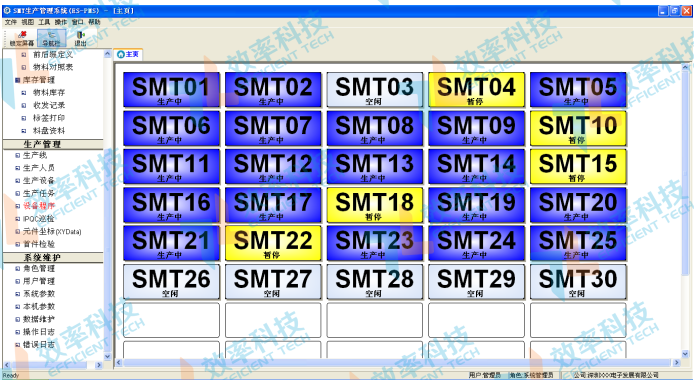Select the yellow SMT10 paused tile
The width and height of the screenshot is (694, 380).
pos(578,128)
